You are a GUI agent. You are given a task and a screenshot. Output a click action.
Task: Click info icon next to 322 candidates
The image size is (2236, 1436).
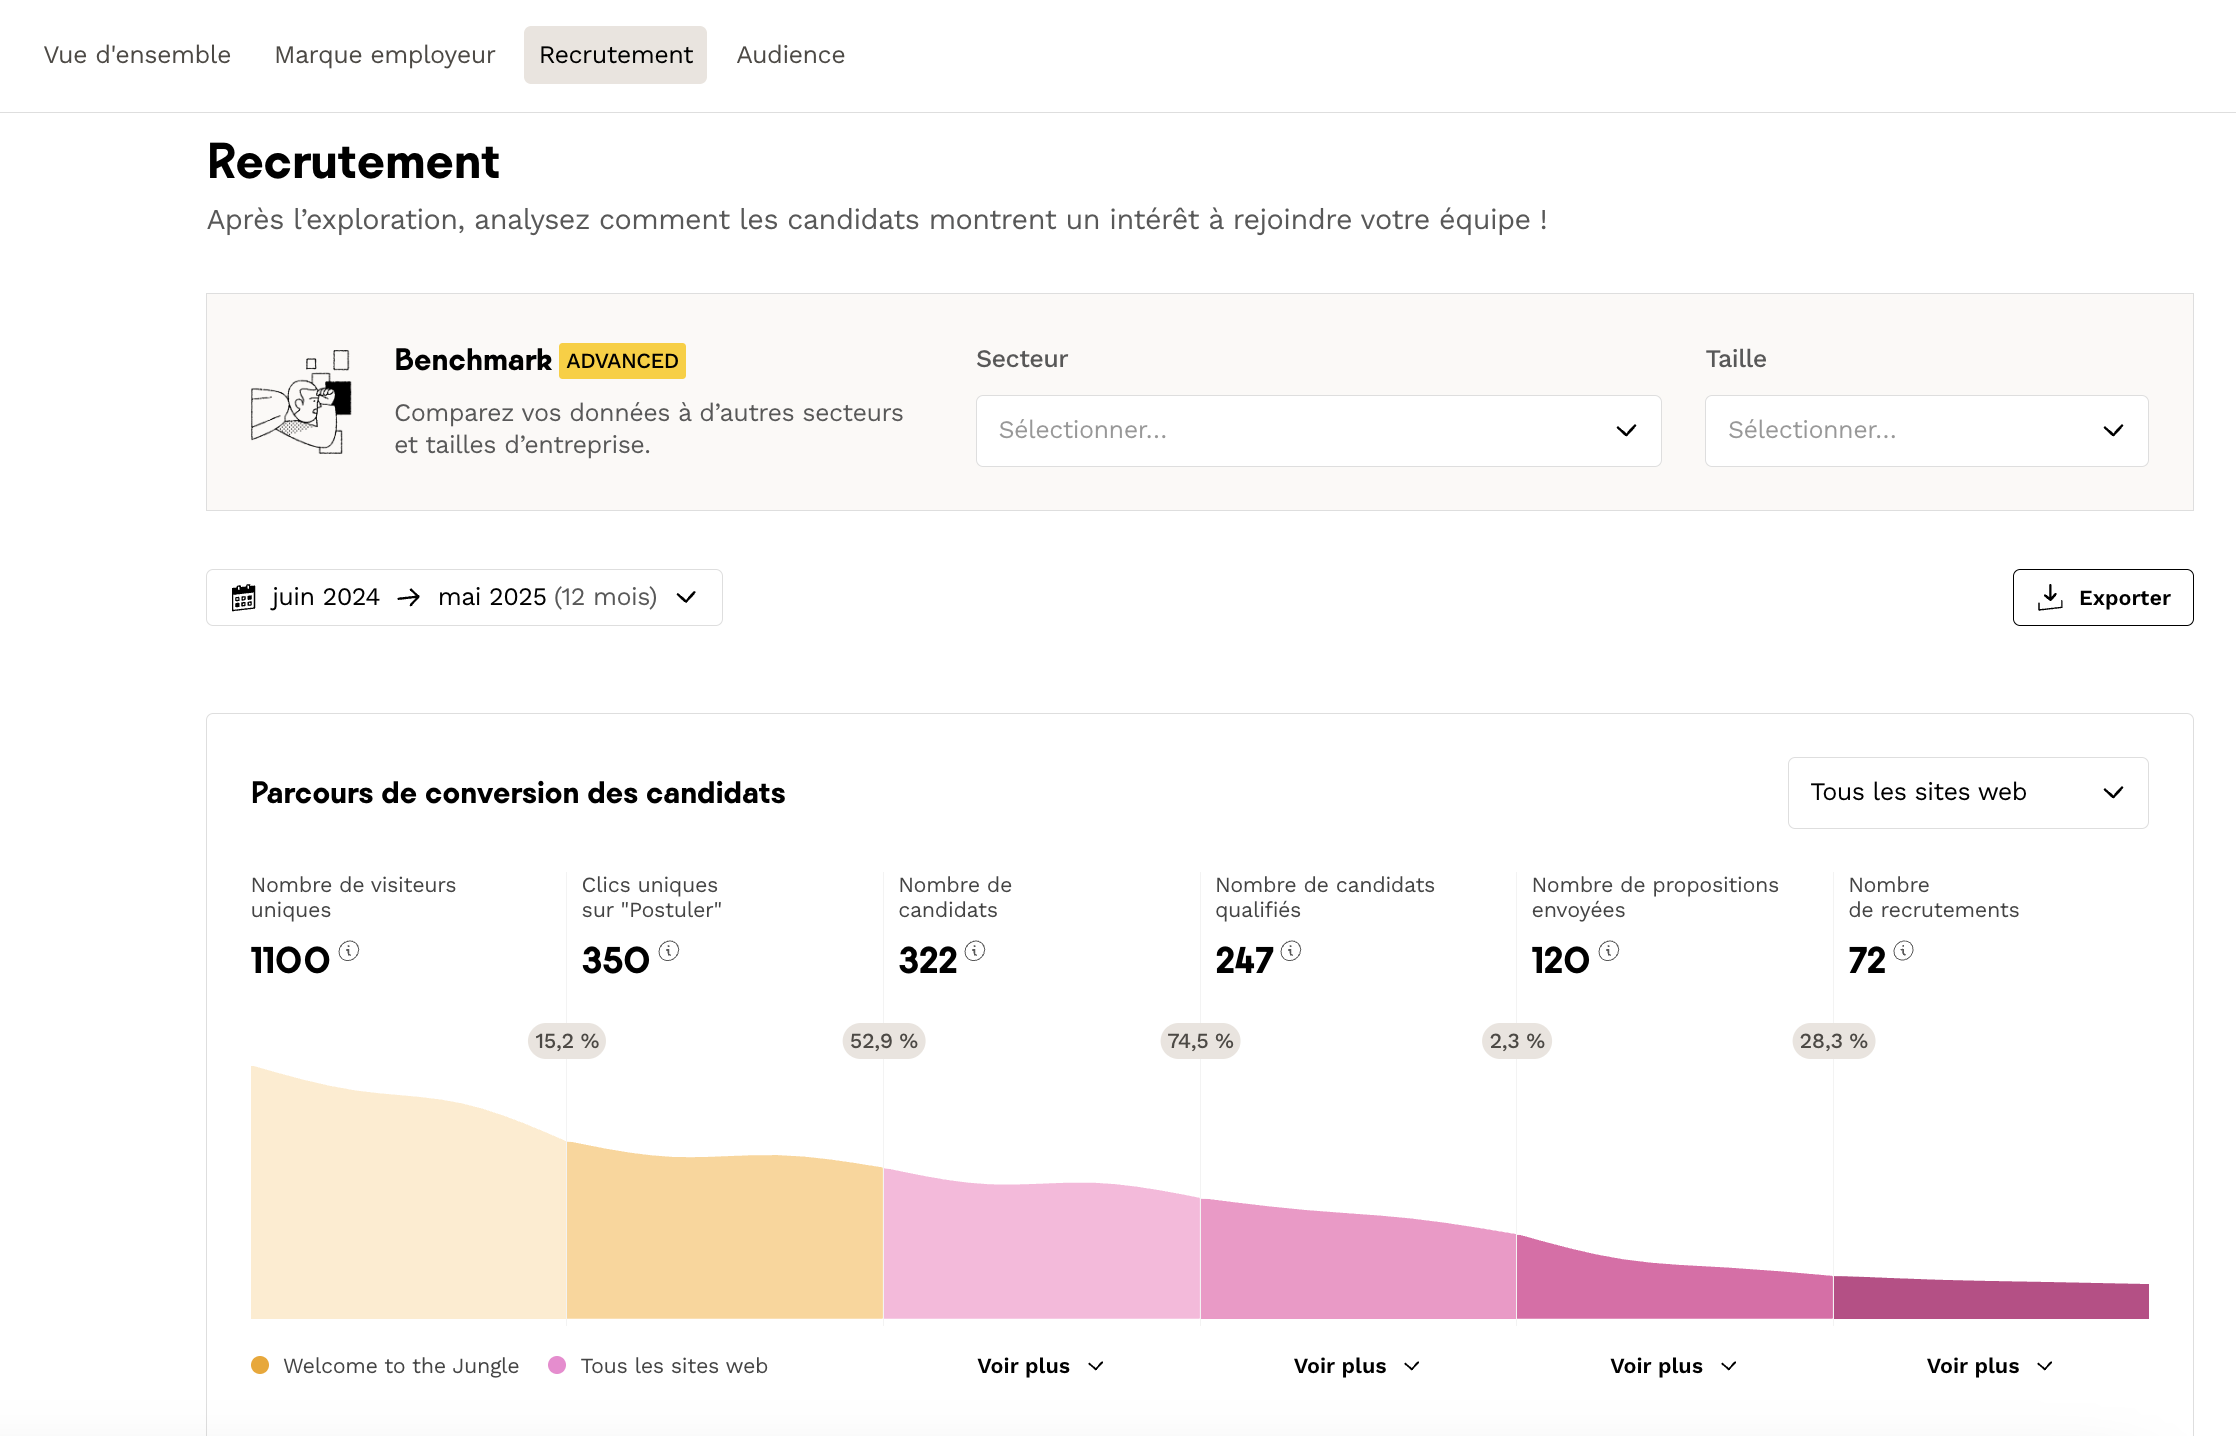[x=975, y=951]
